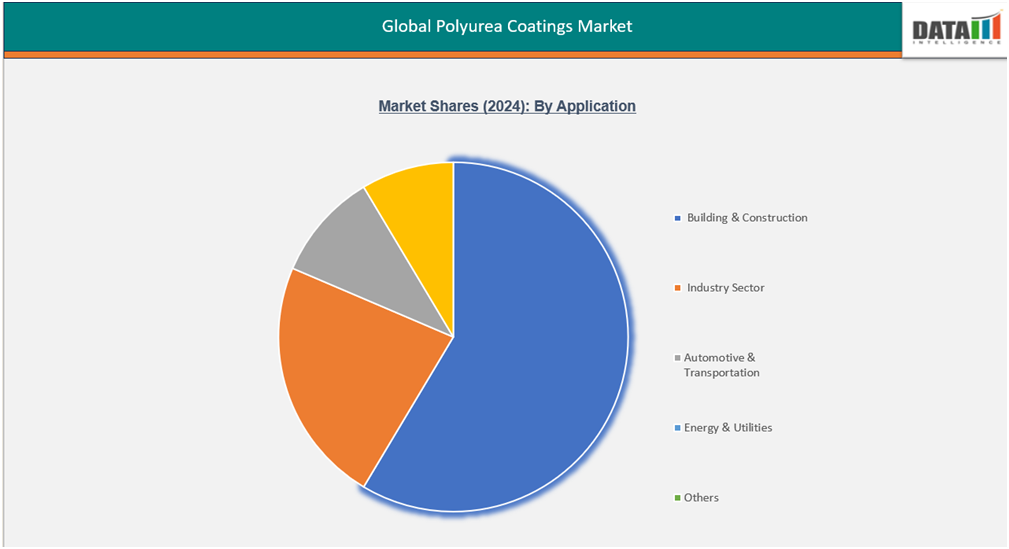Click the Market Shares (2024): By Application heading
The height and width of the screenshot is (549, 1009).
pos(507,106)
